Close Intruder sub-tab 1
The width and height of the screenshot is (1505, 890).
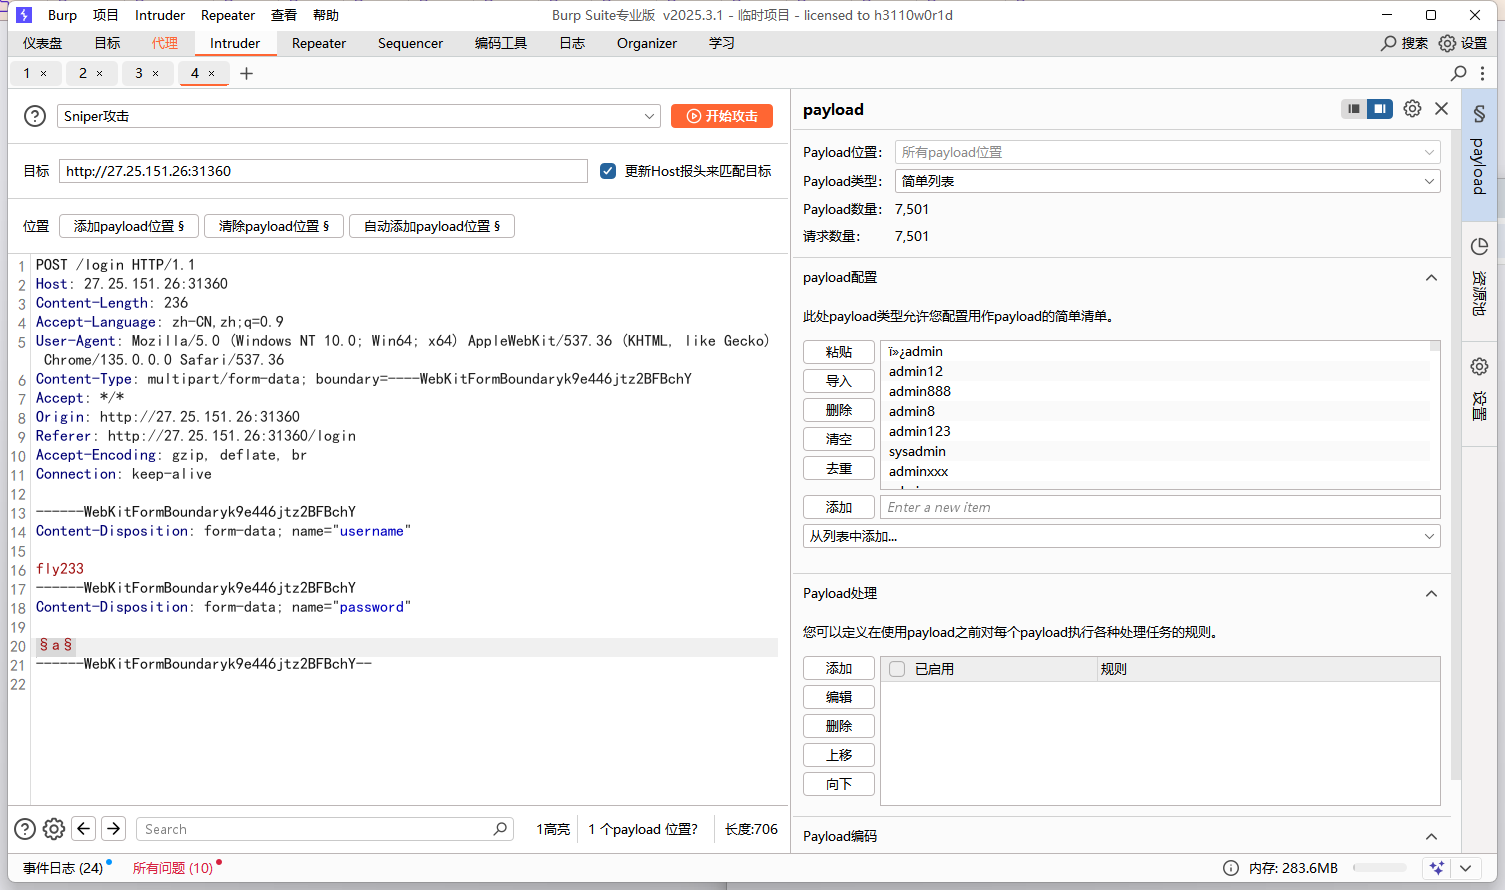(x=43, y=73)
